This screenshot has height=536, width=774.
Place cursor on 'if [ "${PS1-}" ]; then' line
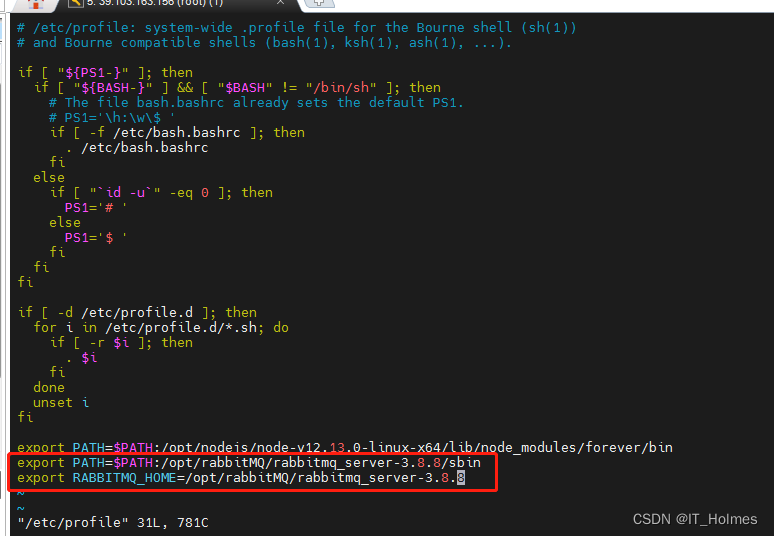(105, 73)
